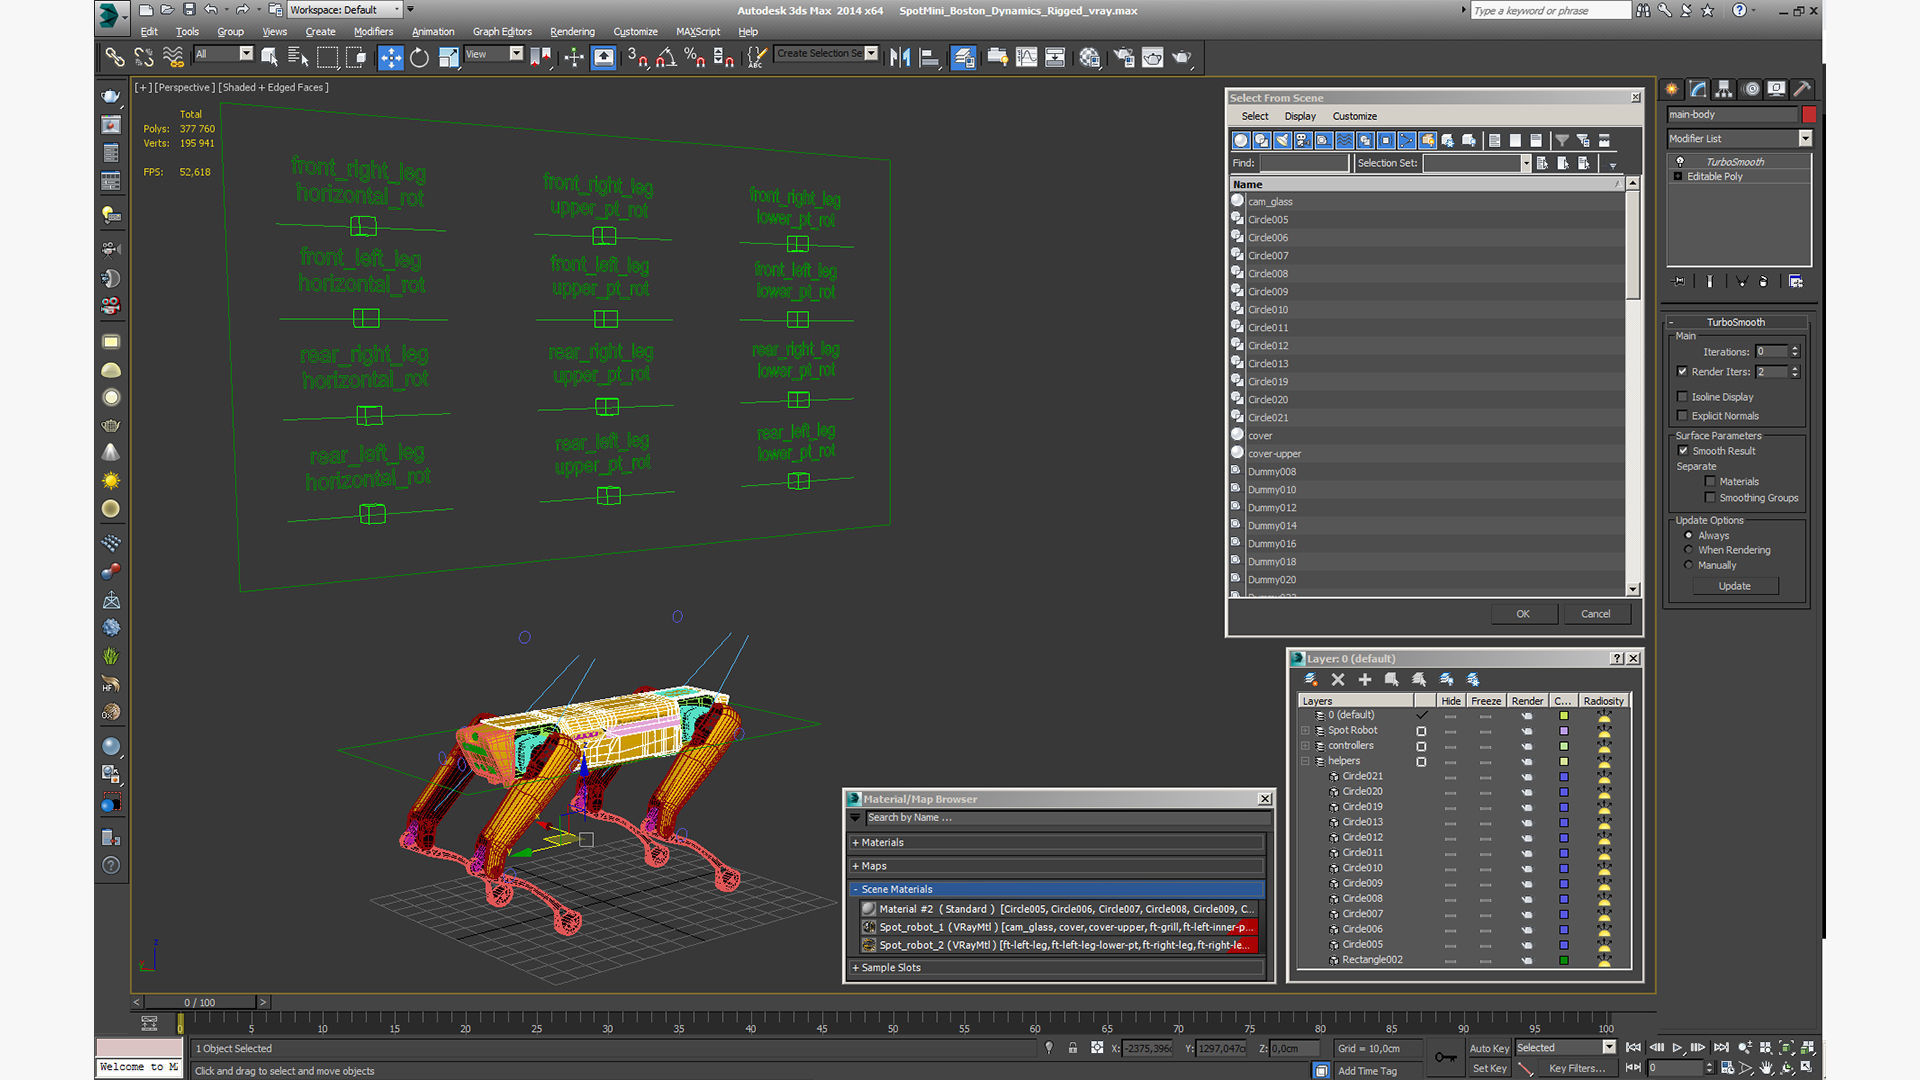Open Customize menu in Select From Scene
Image resolution: width=1920 pixels, height=1080 pixels.
point(1354,116)
